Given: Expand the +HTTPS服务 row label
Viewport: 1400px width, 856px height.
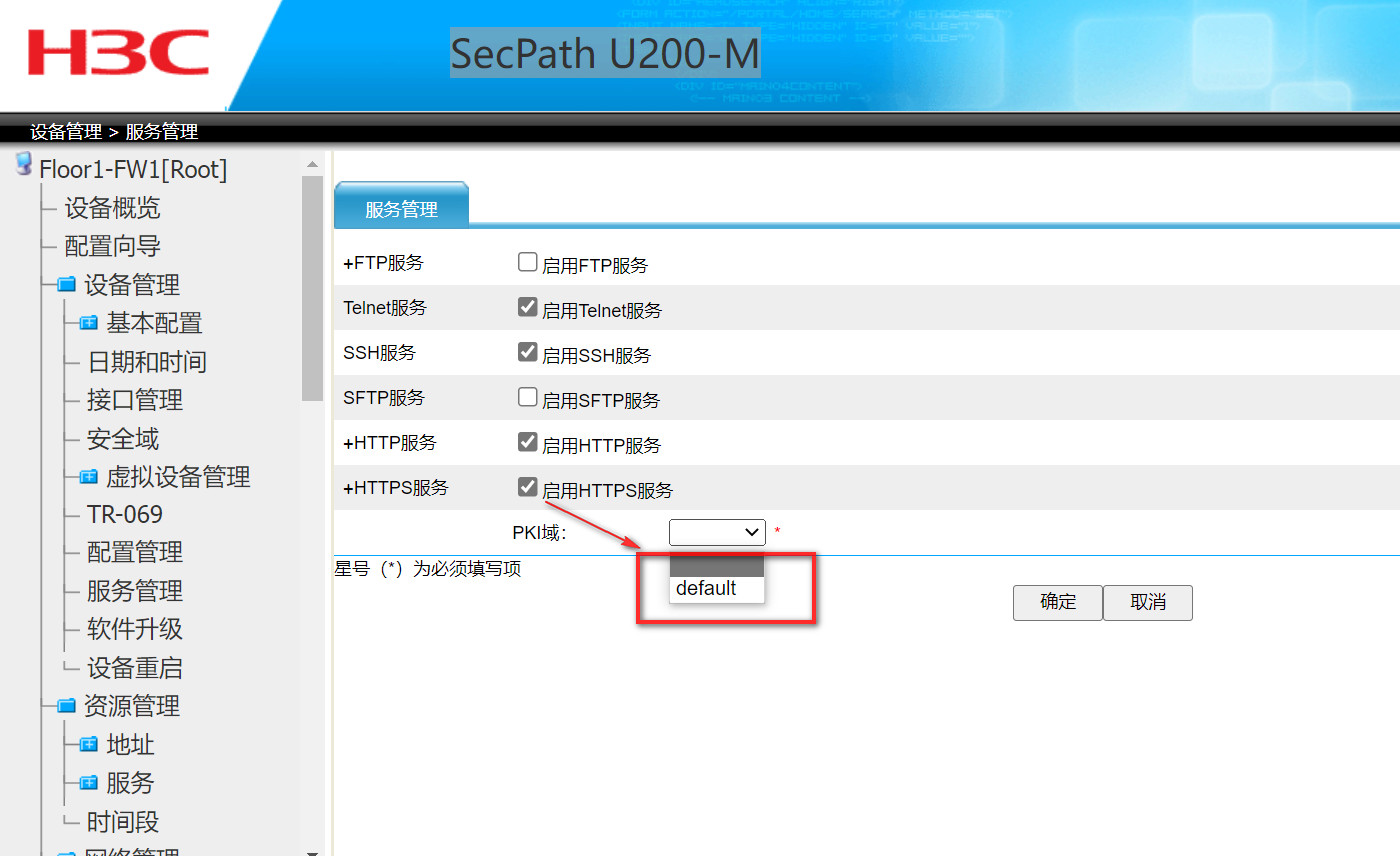Looking at the screenshot, I should [395, 488].
